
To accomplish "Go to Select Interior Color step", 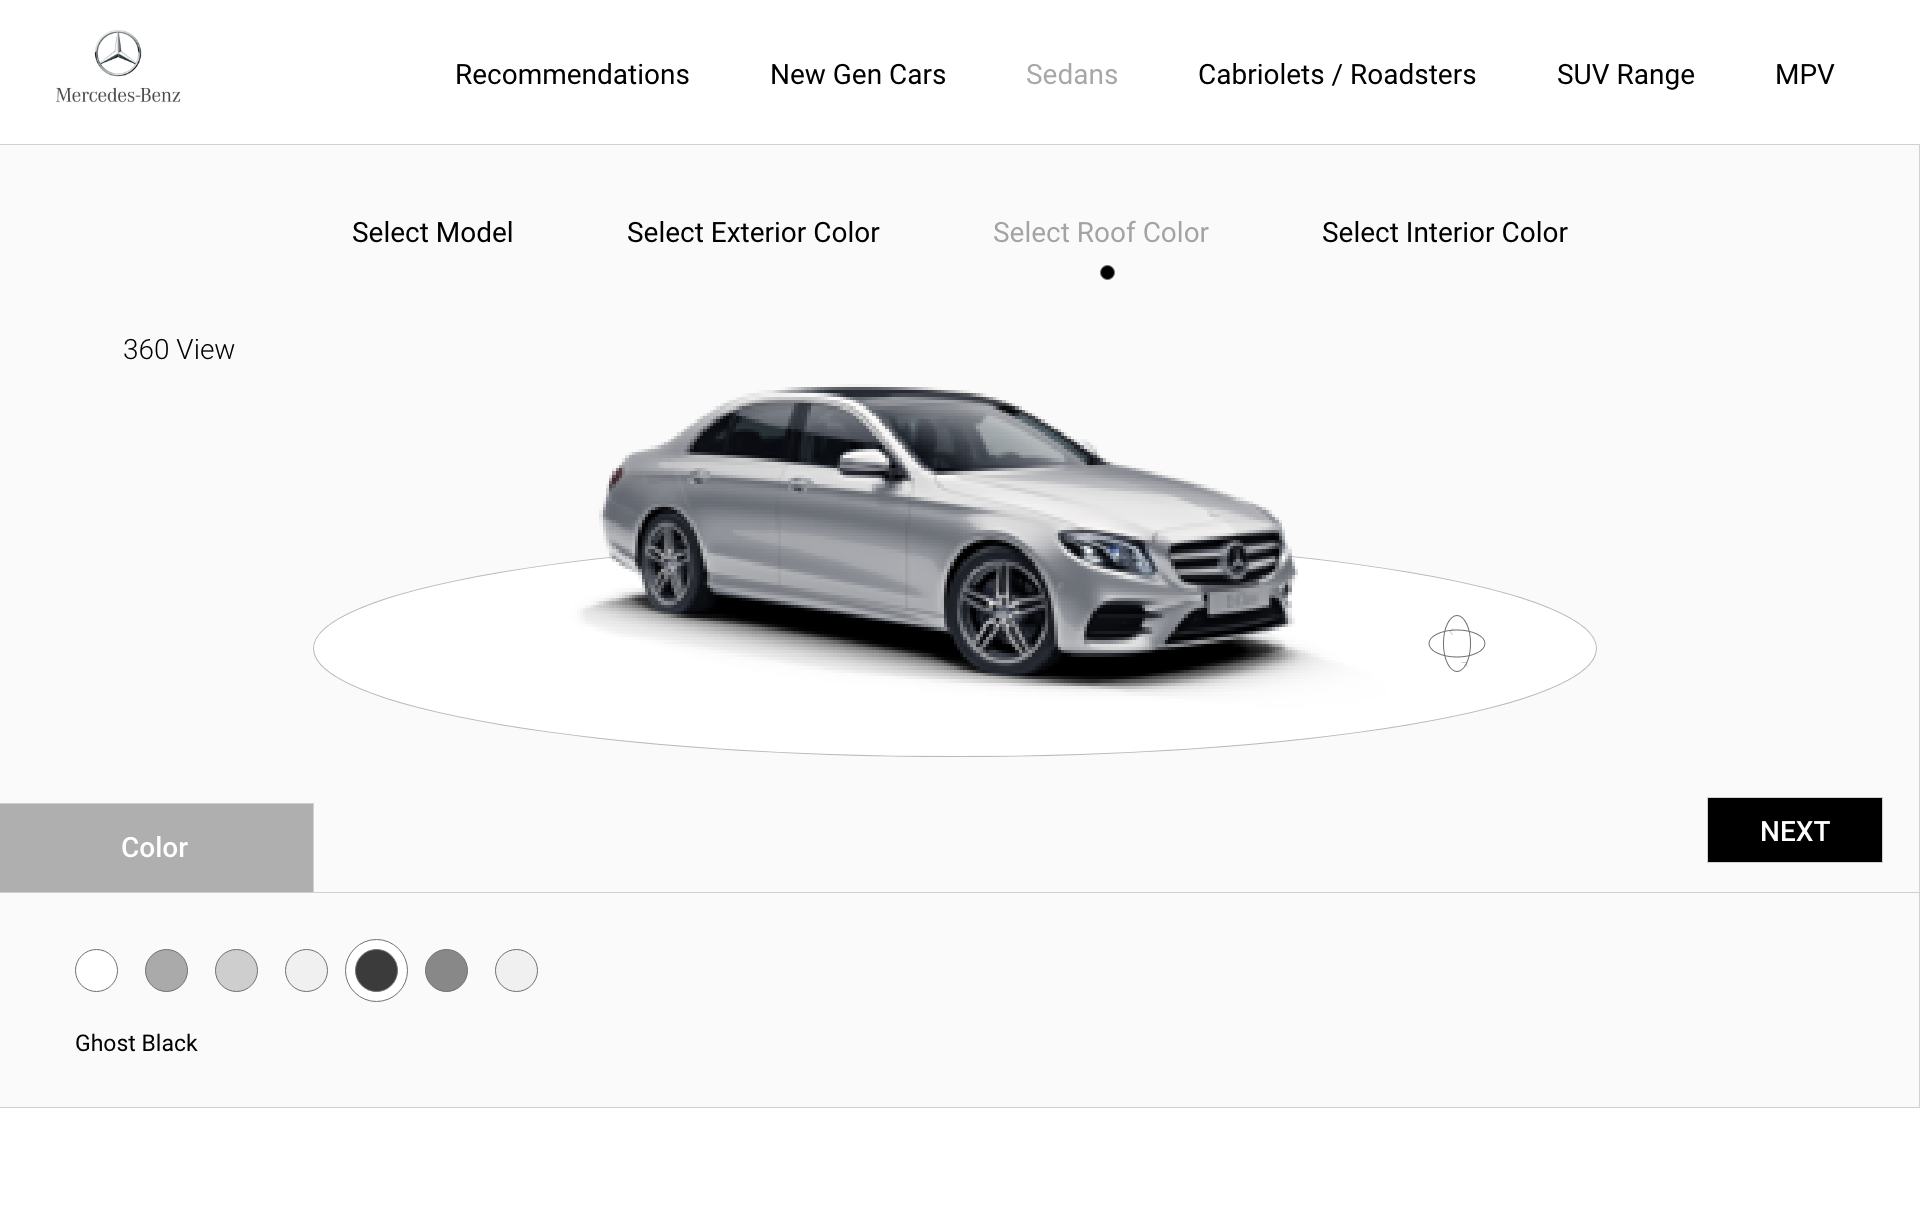I will coord(1443,233).
